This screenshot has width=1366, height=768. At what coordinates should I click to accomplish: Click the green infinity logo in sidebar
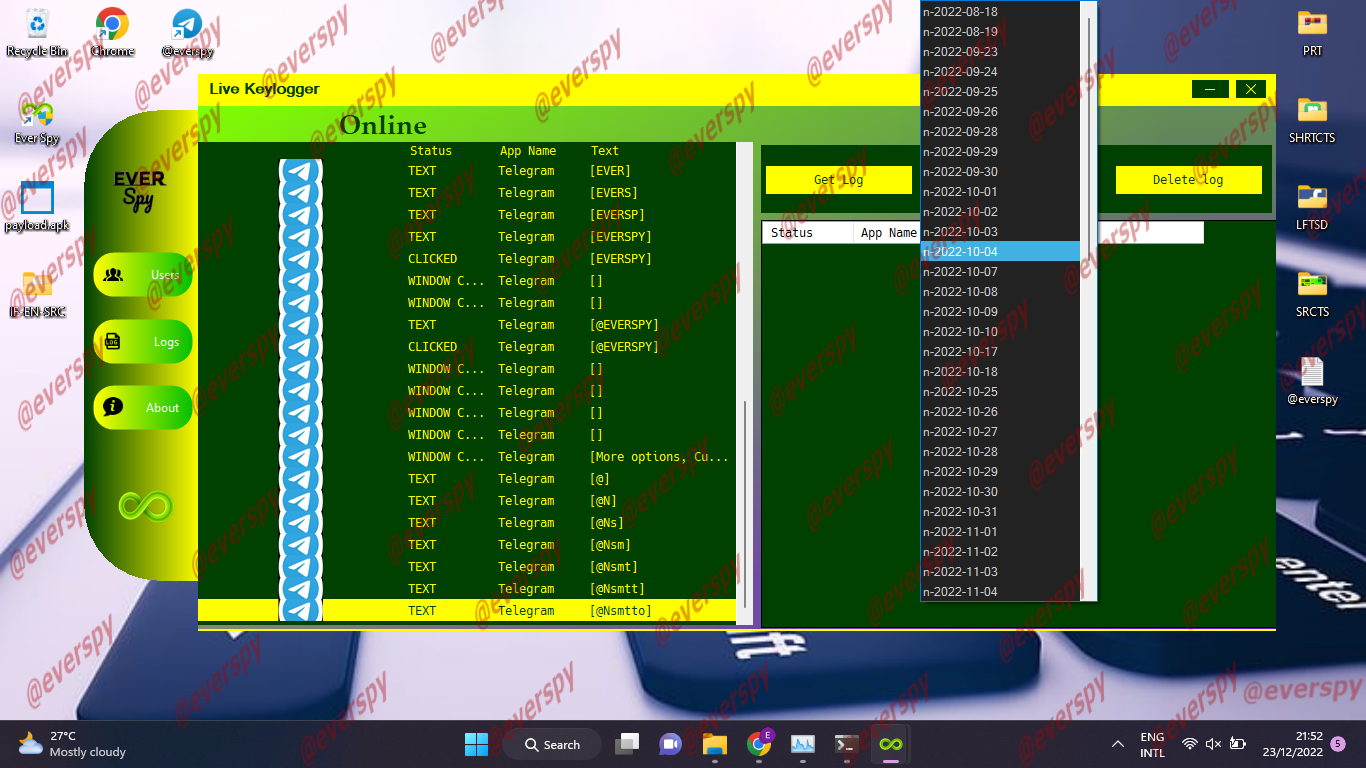pyautogui.click(x=145, y=505)
